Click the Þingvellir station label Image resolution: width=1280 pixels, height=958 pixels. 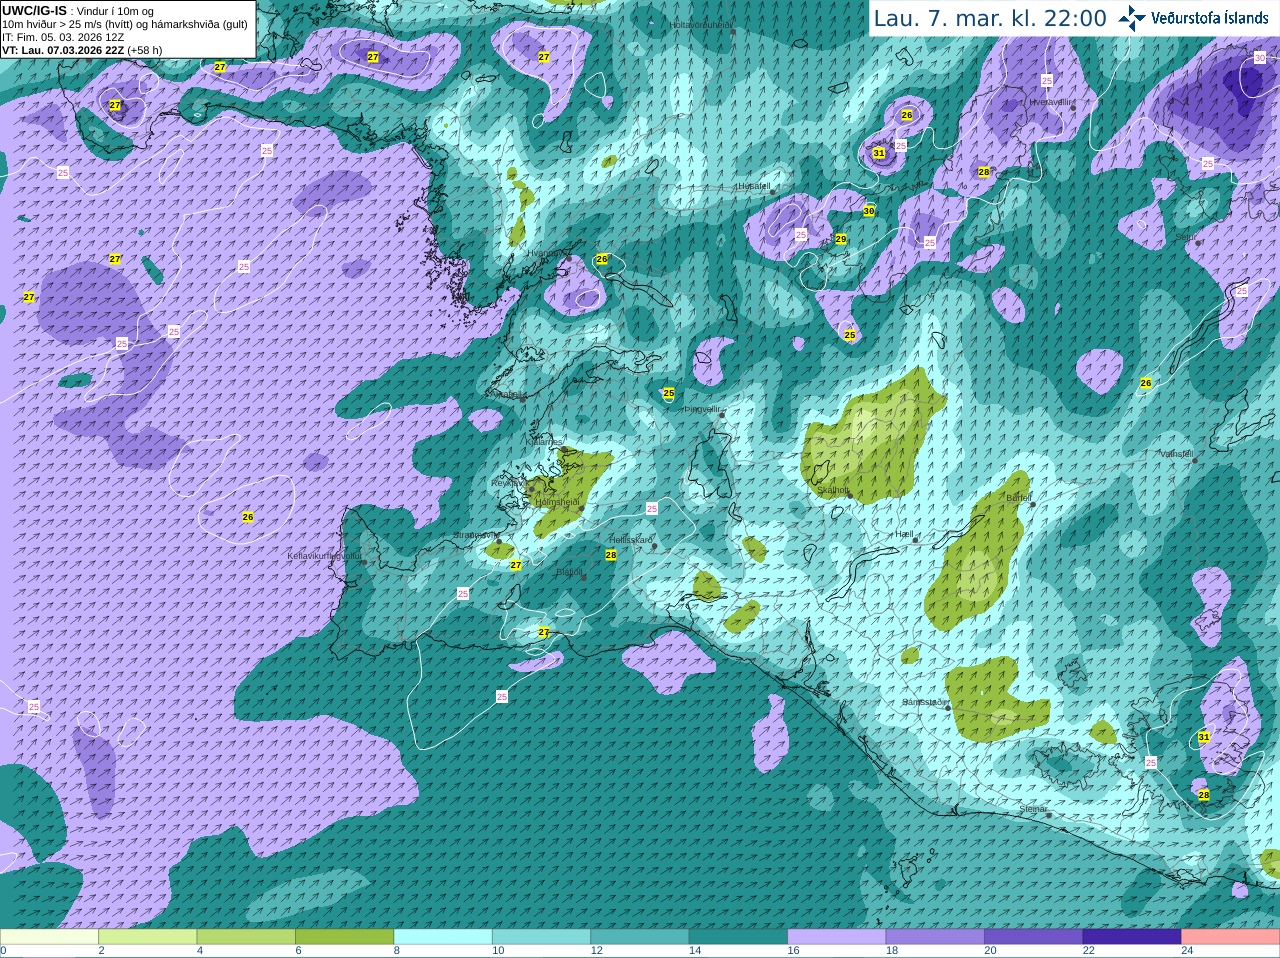pos(702,409)
